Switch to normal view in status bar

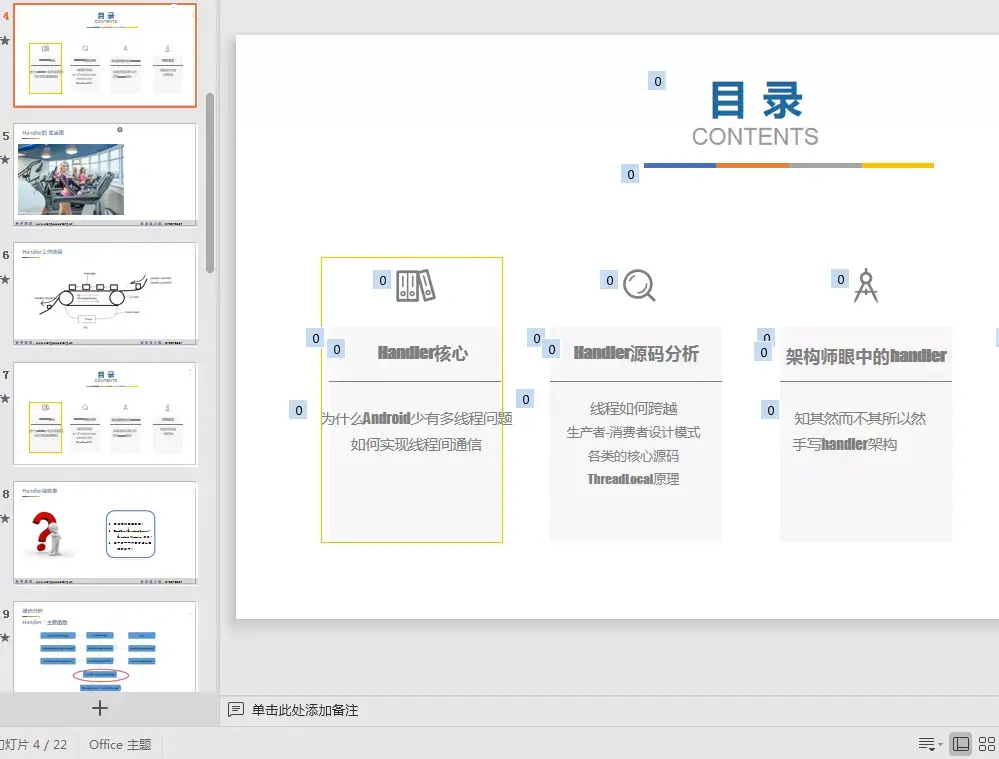[960, 744]
